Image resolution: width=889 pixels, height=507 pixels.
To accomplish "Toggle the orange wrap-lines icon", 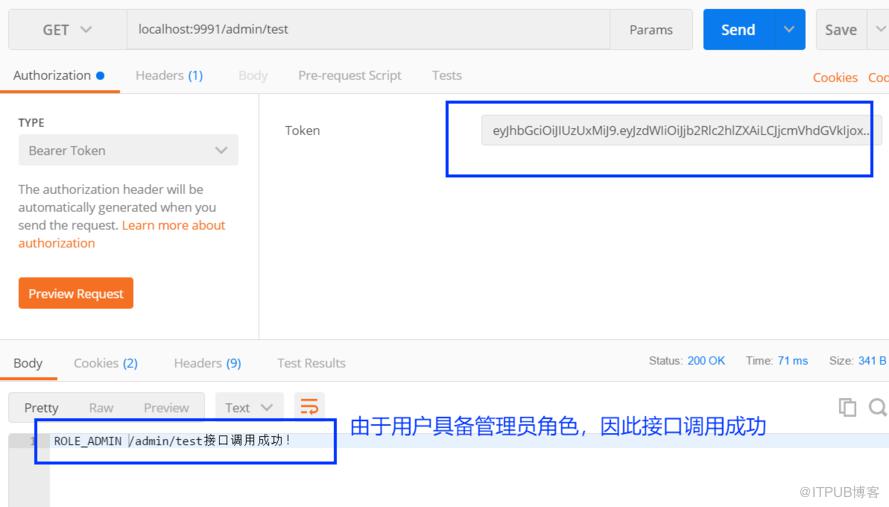I will (309, 407).
